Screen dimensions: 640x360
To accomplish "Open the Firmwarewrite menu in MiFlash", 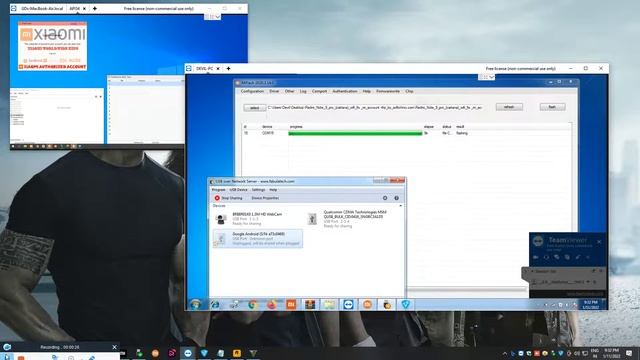I will pyautogui.click(x=388, y=91).
